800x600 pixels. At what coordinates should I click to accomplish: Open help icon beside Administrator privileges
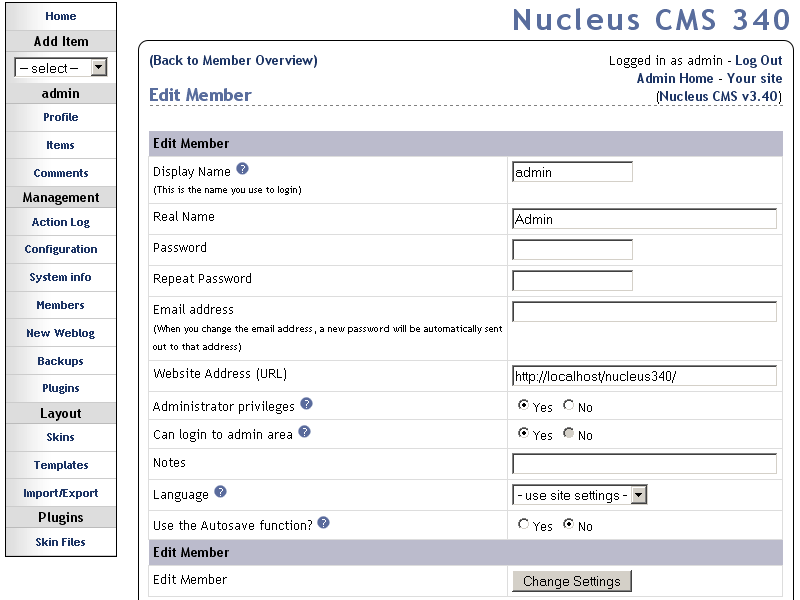(x=307, y=404)
